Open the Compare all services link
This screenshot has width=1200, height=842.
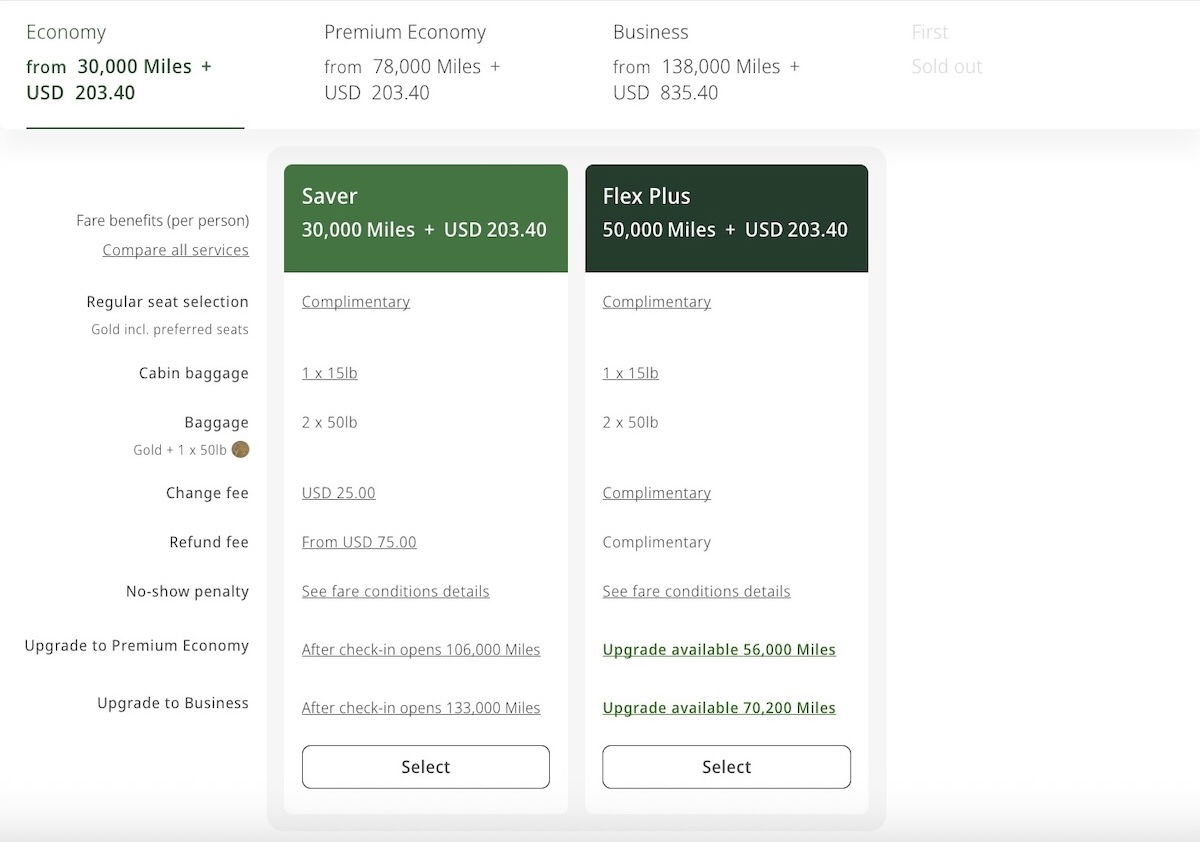[x=175, y=250]
